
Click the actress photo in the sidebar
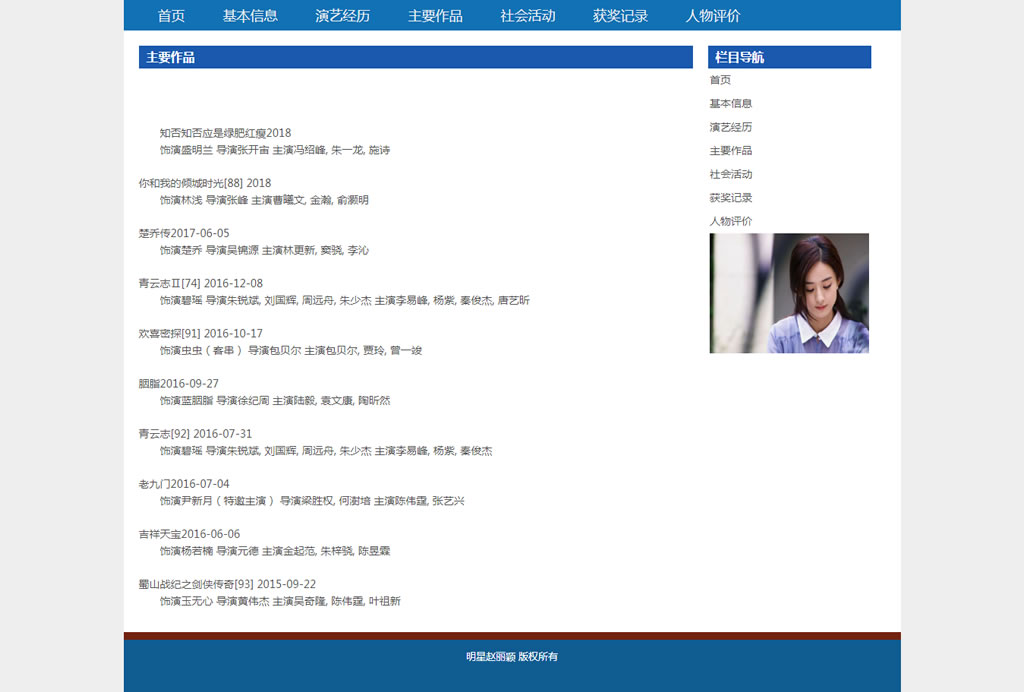tap(789, 293)
